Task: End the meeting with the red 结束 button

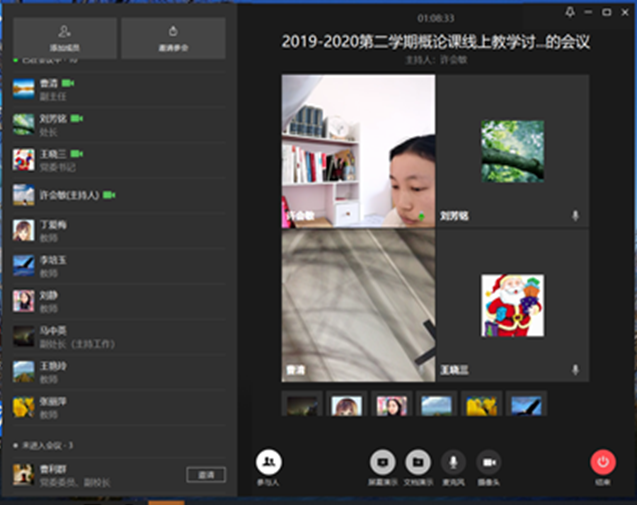Action: coord(603,462)
